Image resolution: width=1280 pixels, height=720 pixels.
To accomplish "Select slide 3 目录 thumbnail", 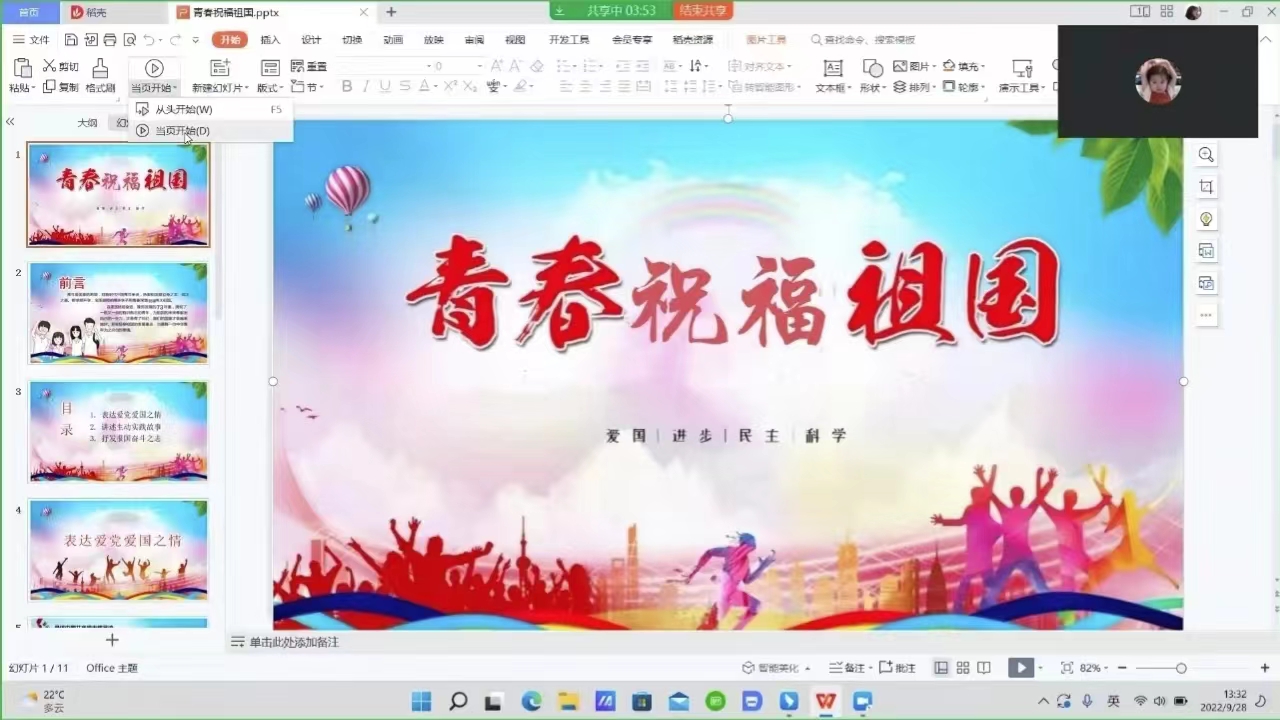I will (x=118, y=431).
